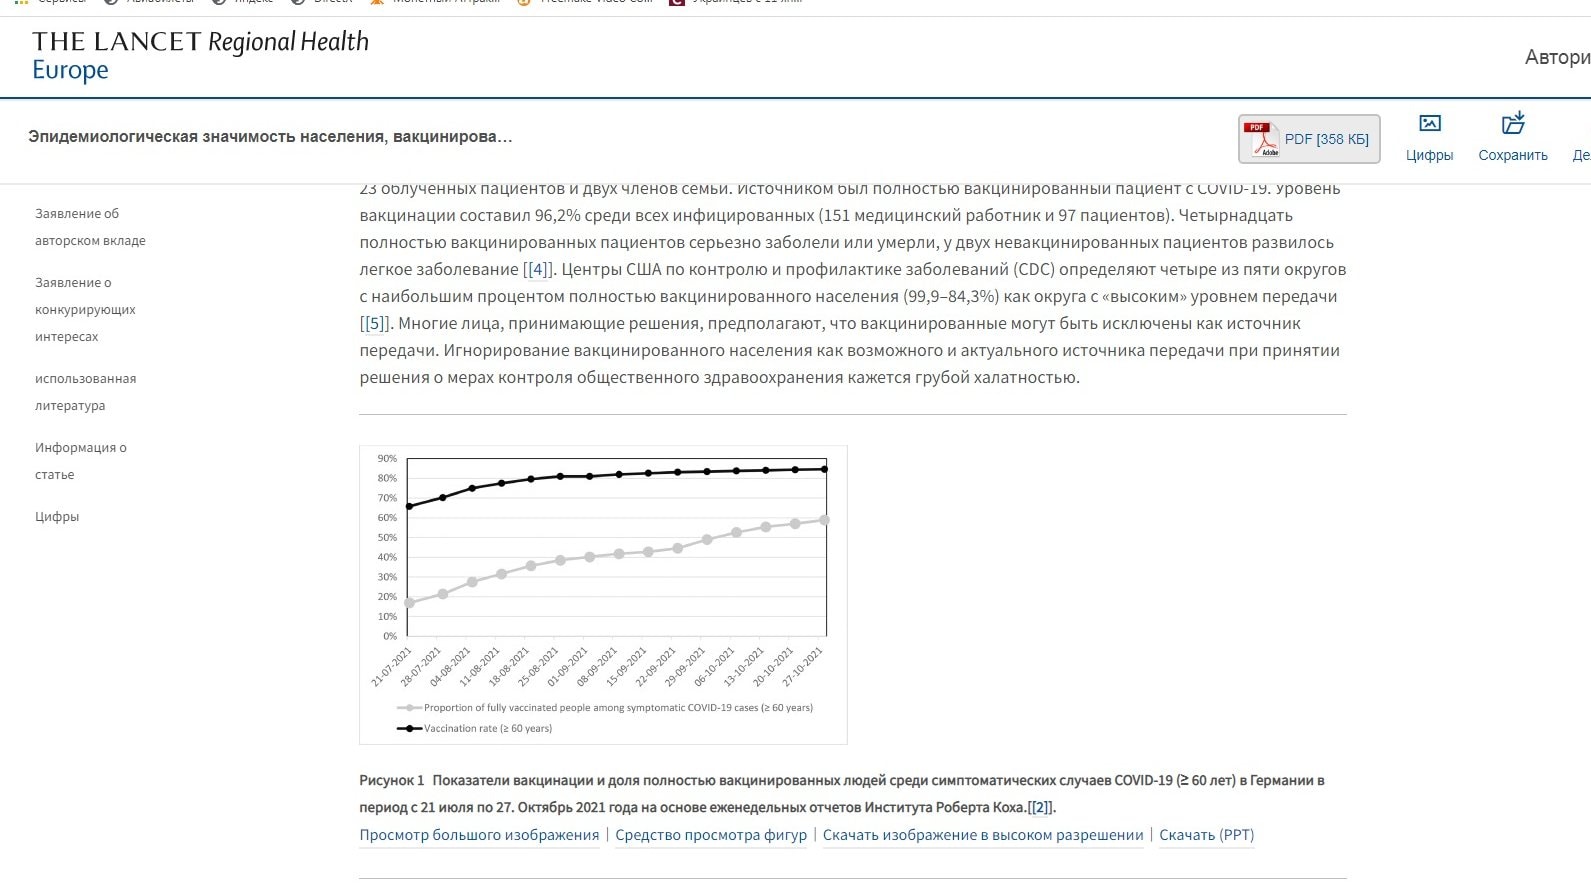
Task: Click Просмотр большого изображения link
Action: click(479, 835)
